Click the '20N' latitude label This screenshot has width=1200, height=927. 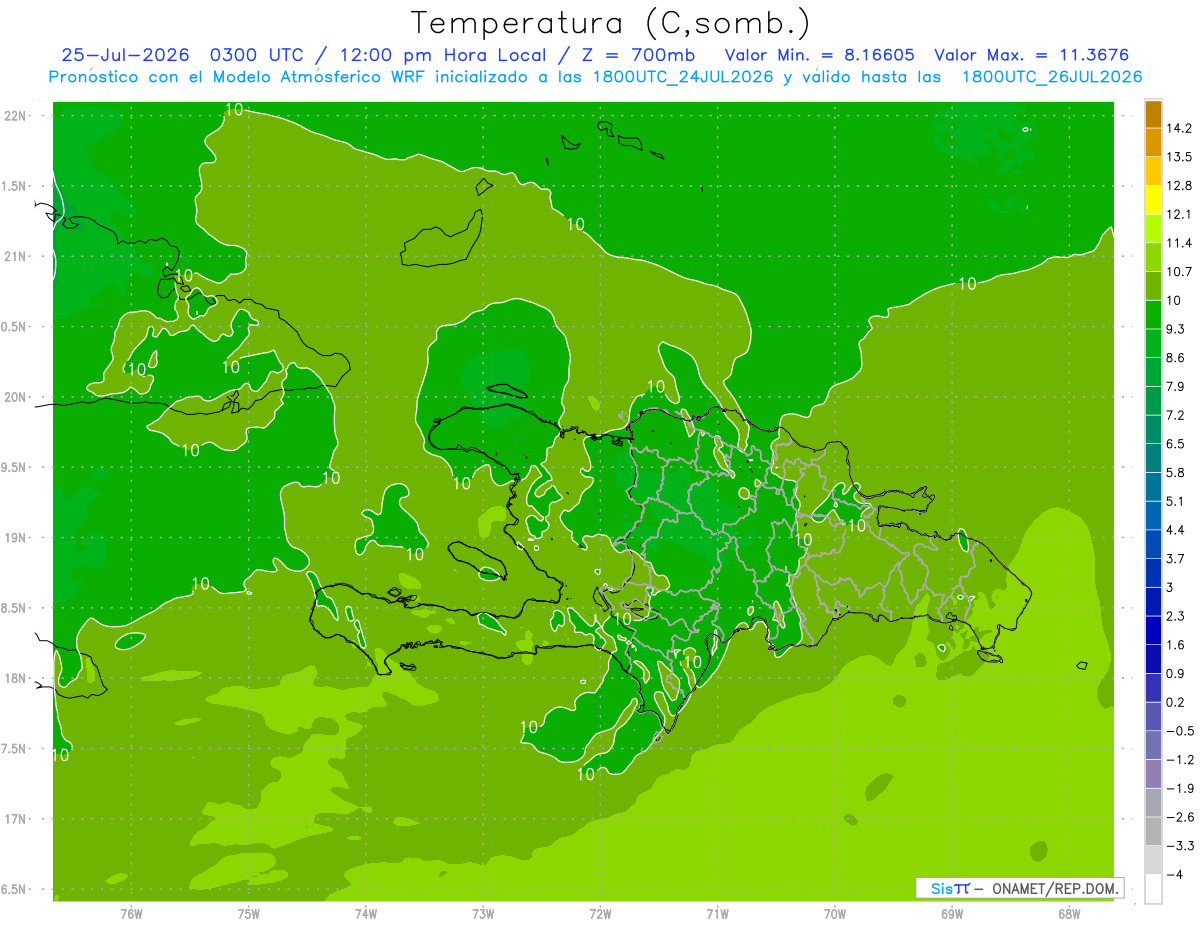pos(15,397)
